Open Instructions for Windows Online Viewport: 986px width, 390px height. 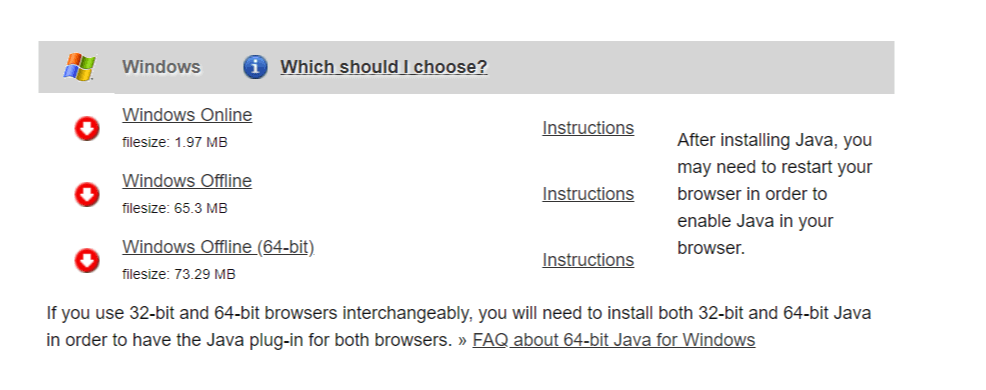pos(588,128)
